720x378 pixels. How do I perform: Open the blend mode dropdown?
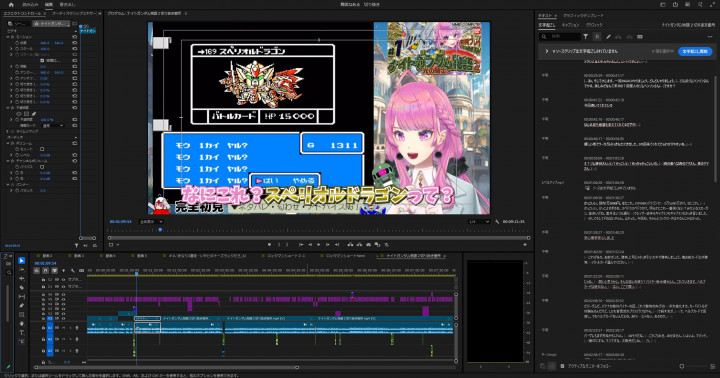53,125
